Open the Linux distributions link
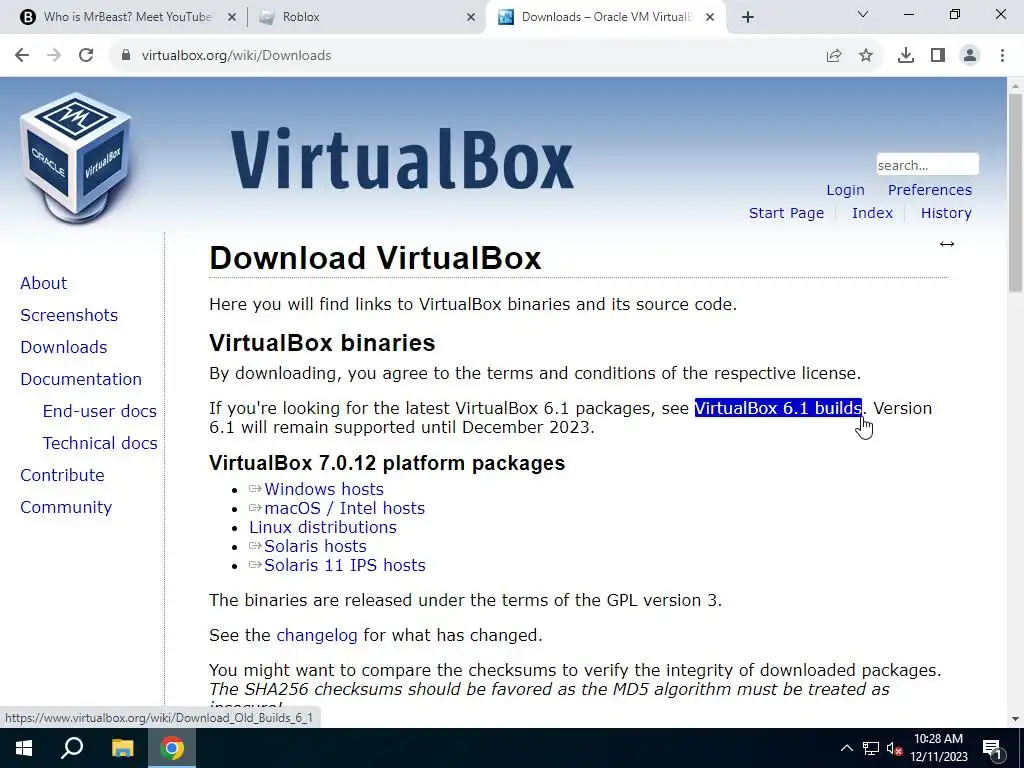This screenshot has height=768, width=1024. 323,527
